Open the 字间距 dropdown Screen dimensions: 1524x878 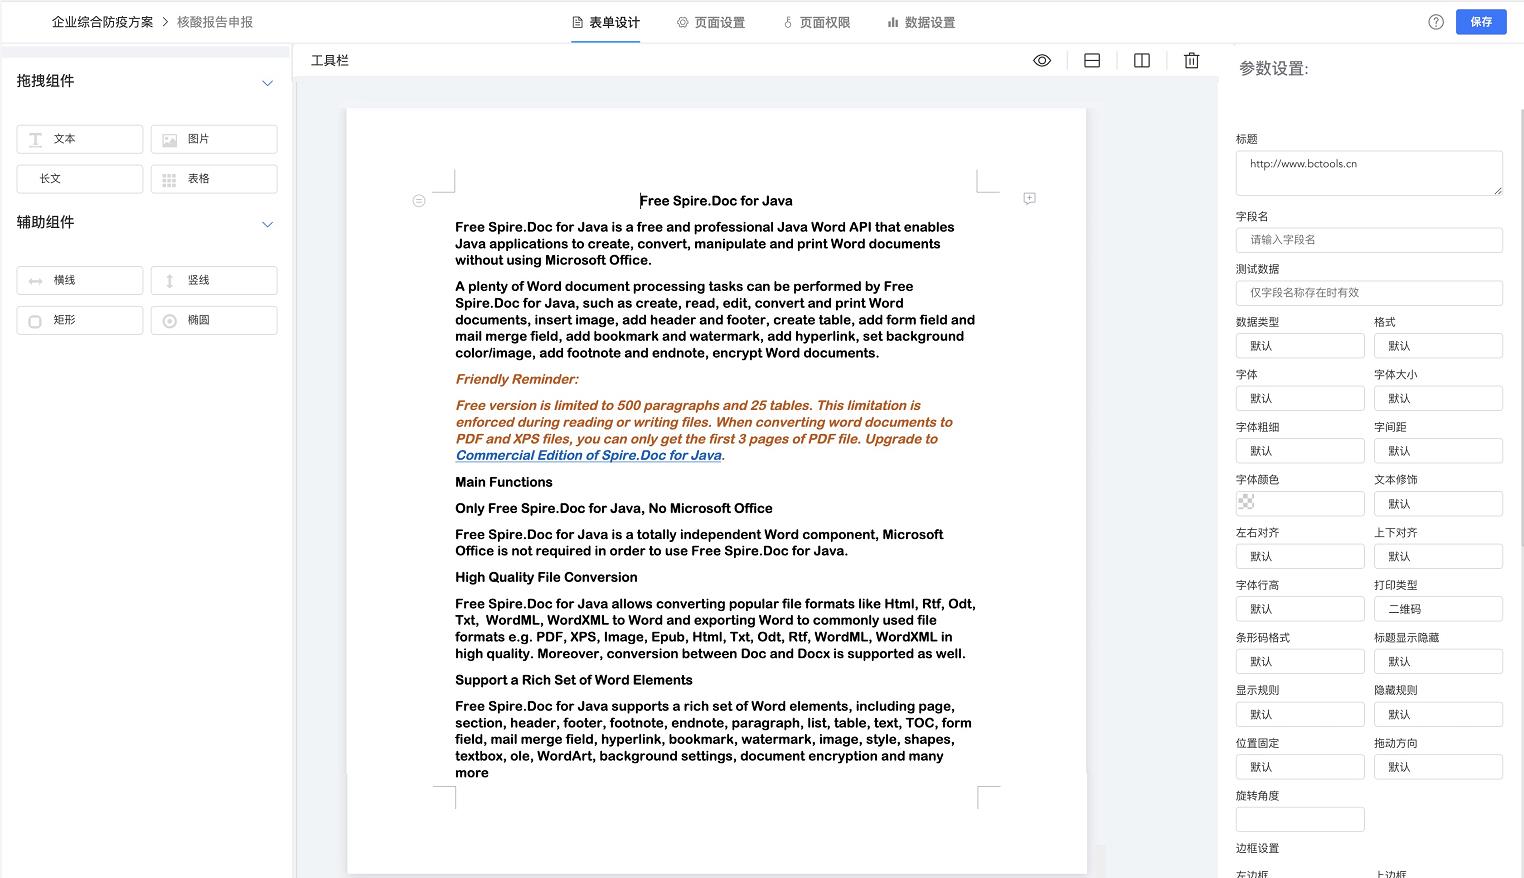point(1438,451)
